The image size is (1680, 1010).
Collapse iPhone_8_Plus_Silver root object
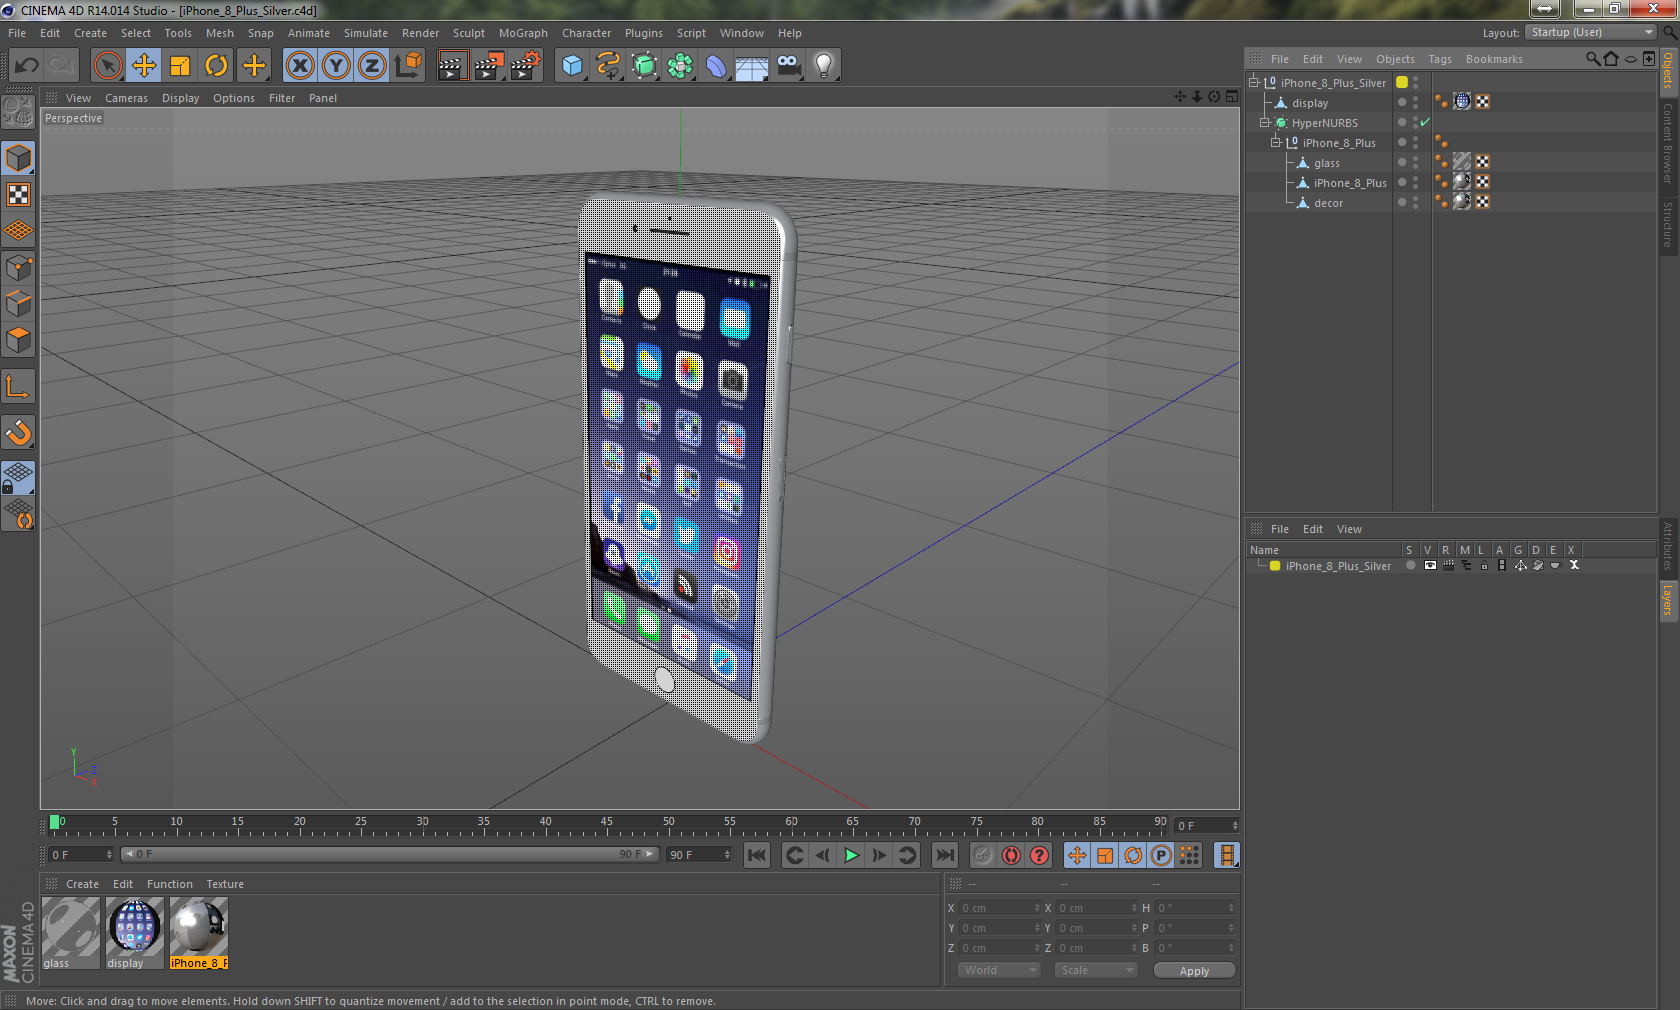(x=1253, y=82)
